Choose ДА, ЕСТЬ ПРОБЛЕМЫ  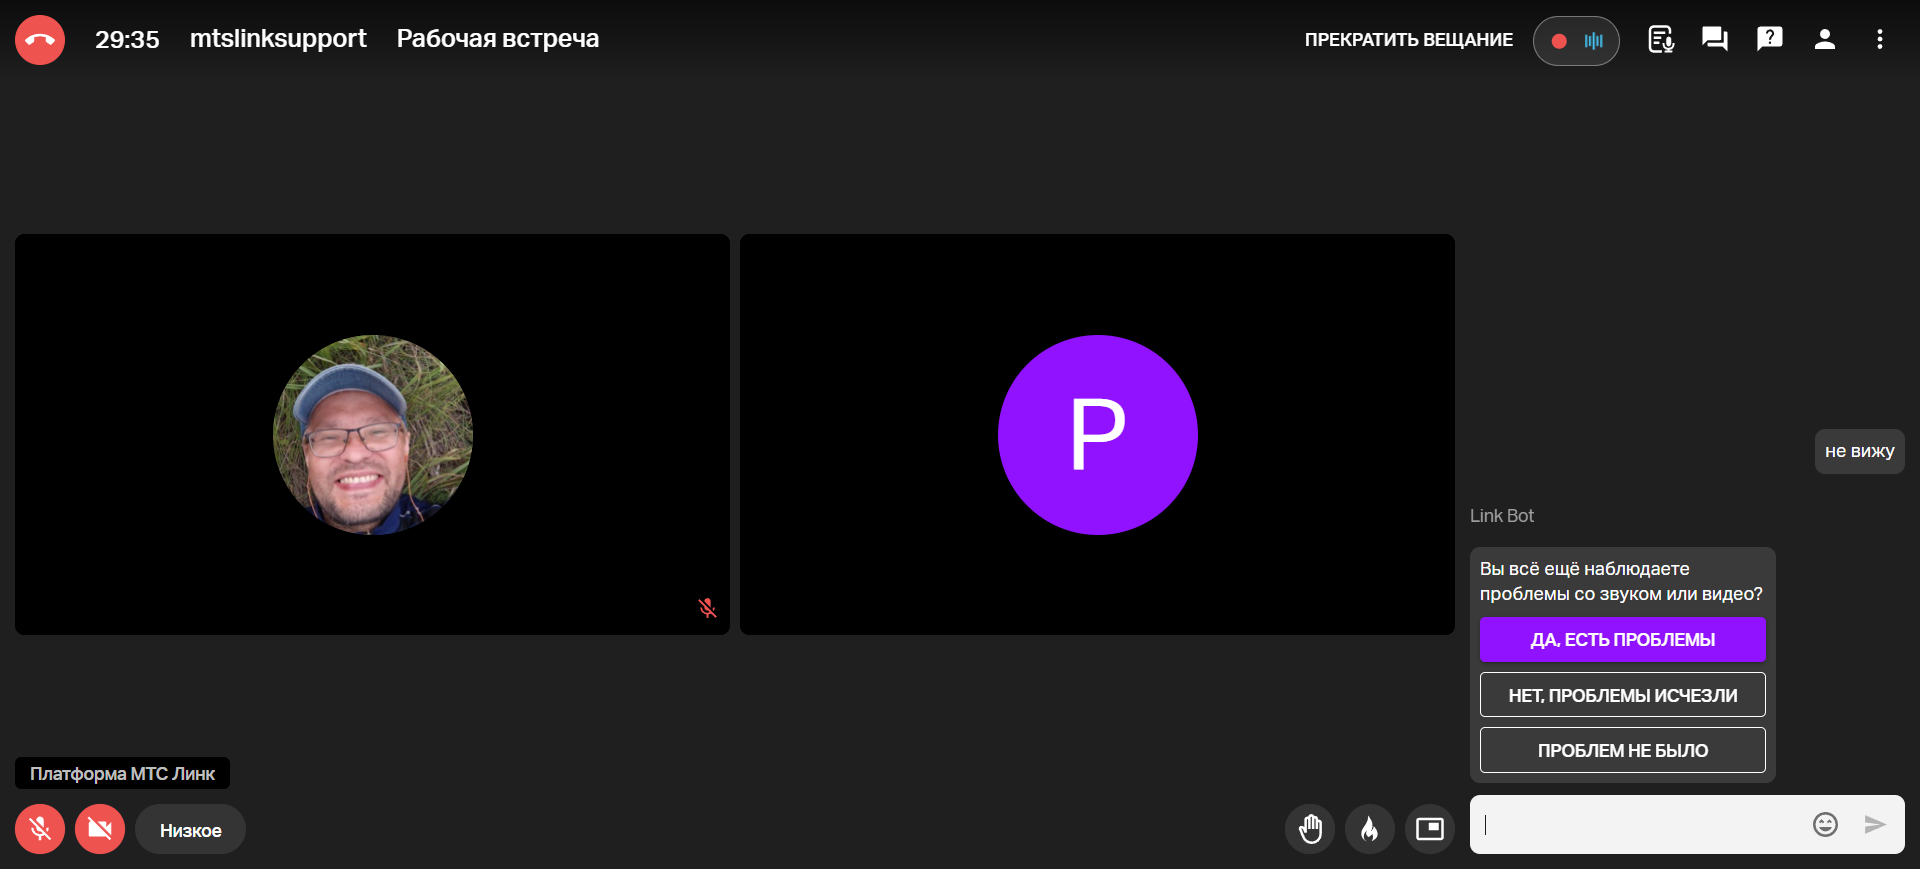[1622, 639]
